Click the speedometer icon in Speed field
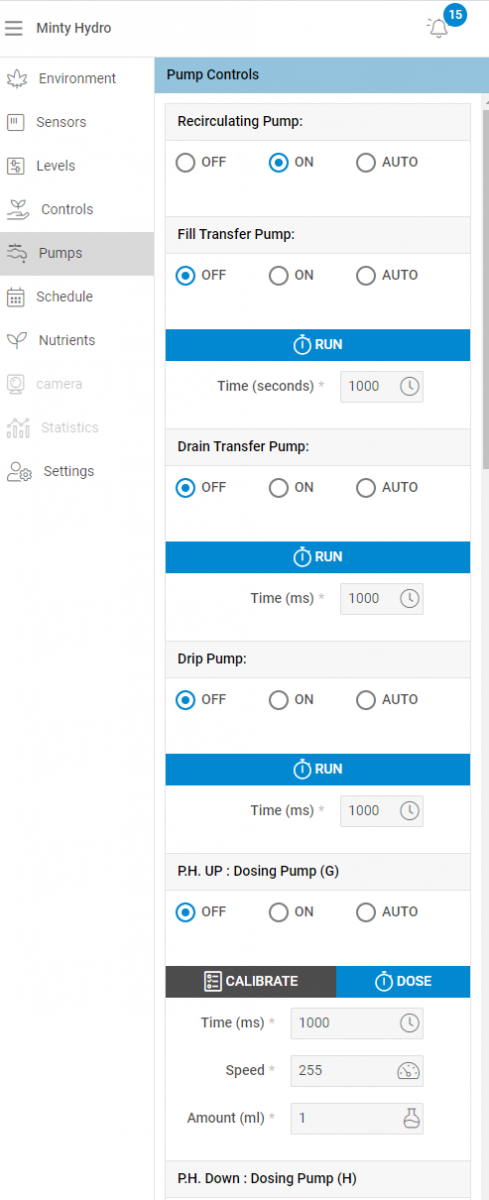Image resolution: width=489 pixels, height=1200 pixels. pos(409,1070)
